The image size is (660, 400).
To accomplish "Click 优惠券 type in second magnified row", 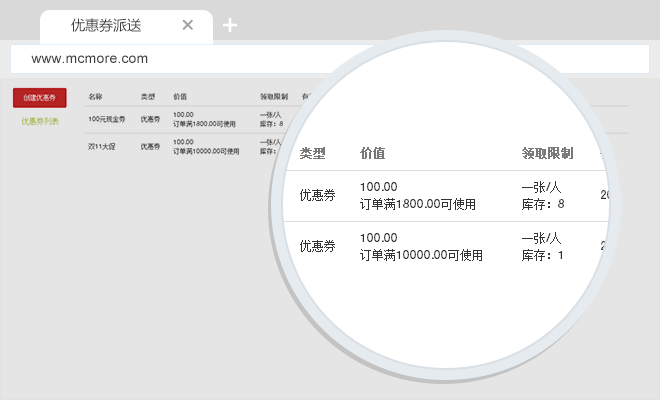I will (317, 246).
